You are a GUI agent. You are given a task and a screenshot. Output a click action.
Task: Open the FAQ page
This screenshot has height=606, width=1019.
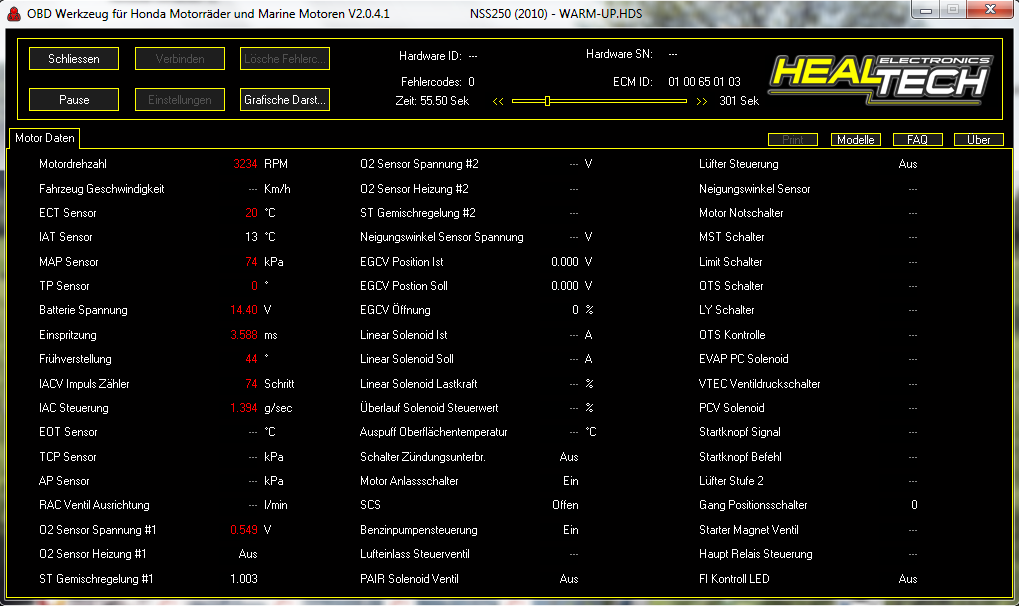point(917,140)
